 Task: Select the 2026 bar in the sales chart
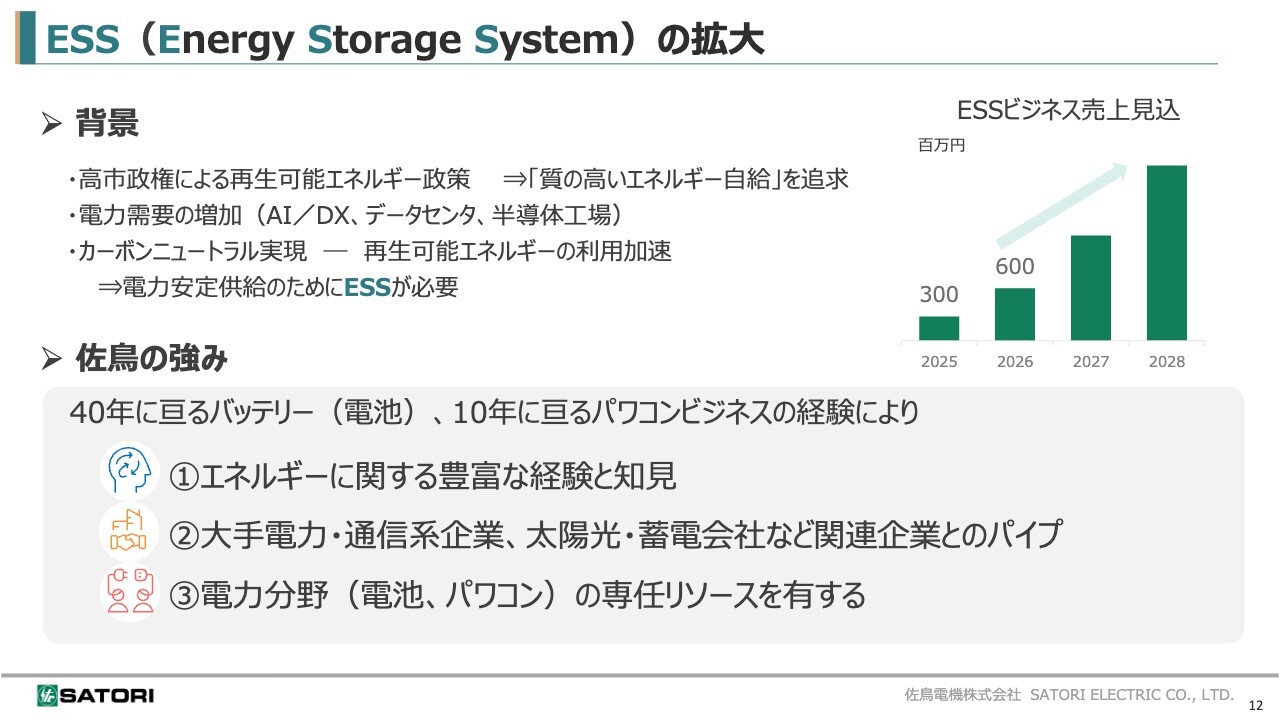(1014, 314)
